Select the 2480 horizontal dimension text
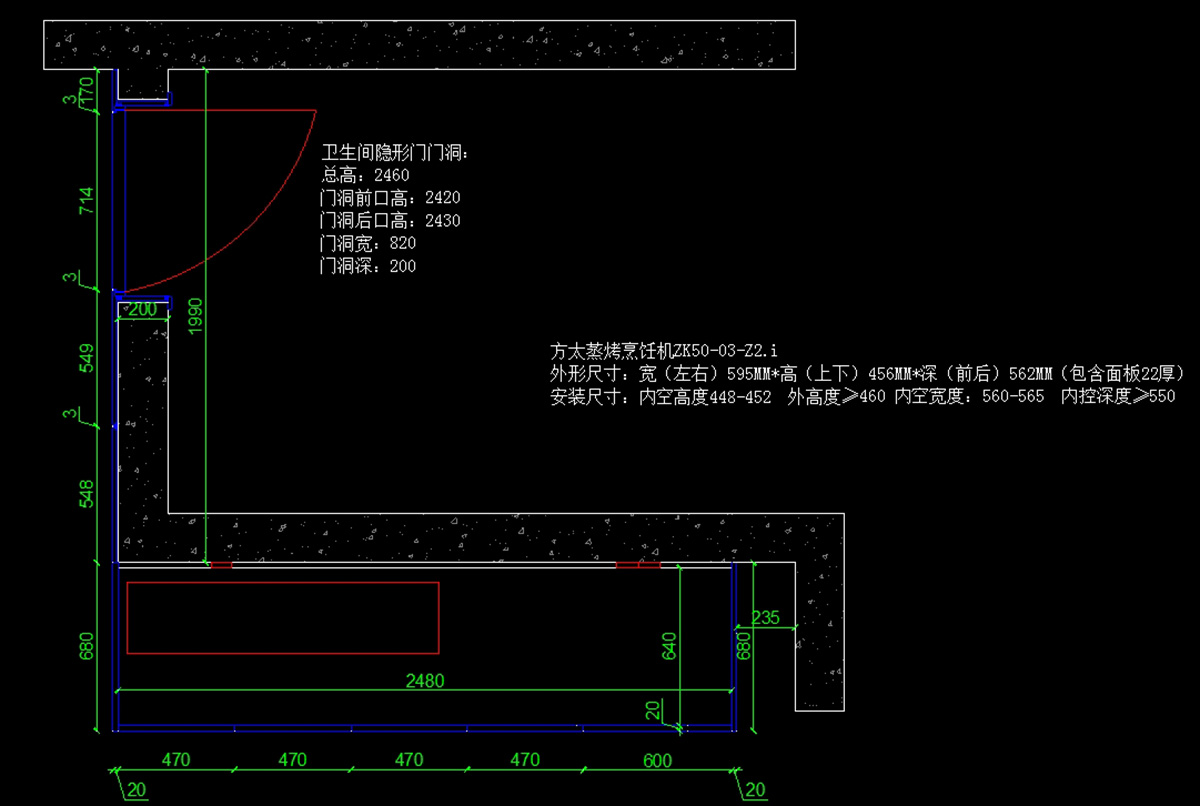 (x=425, y=680)
